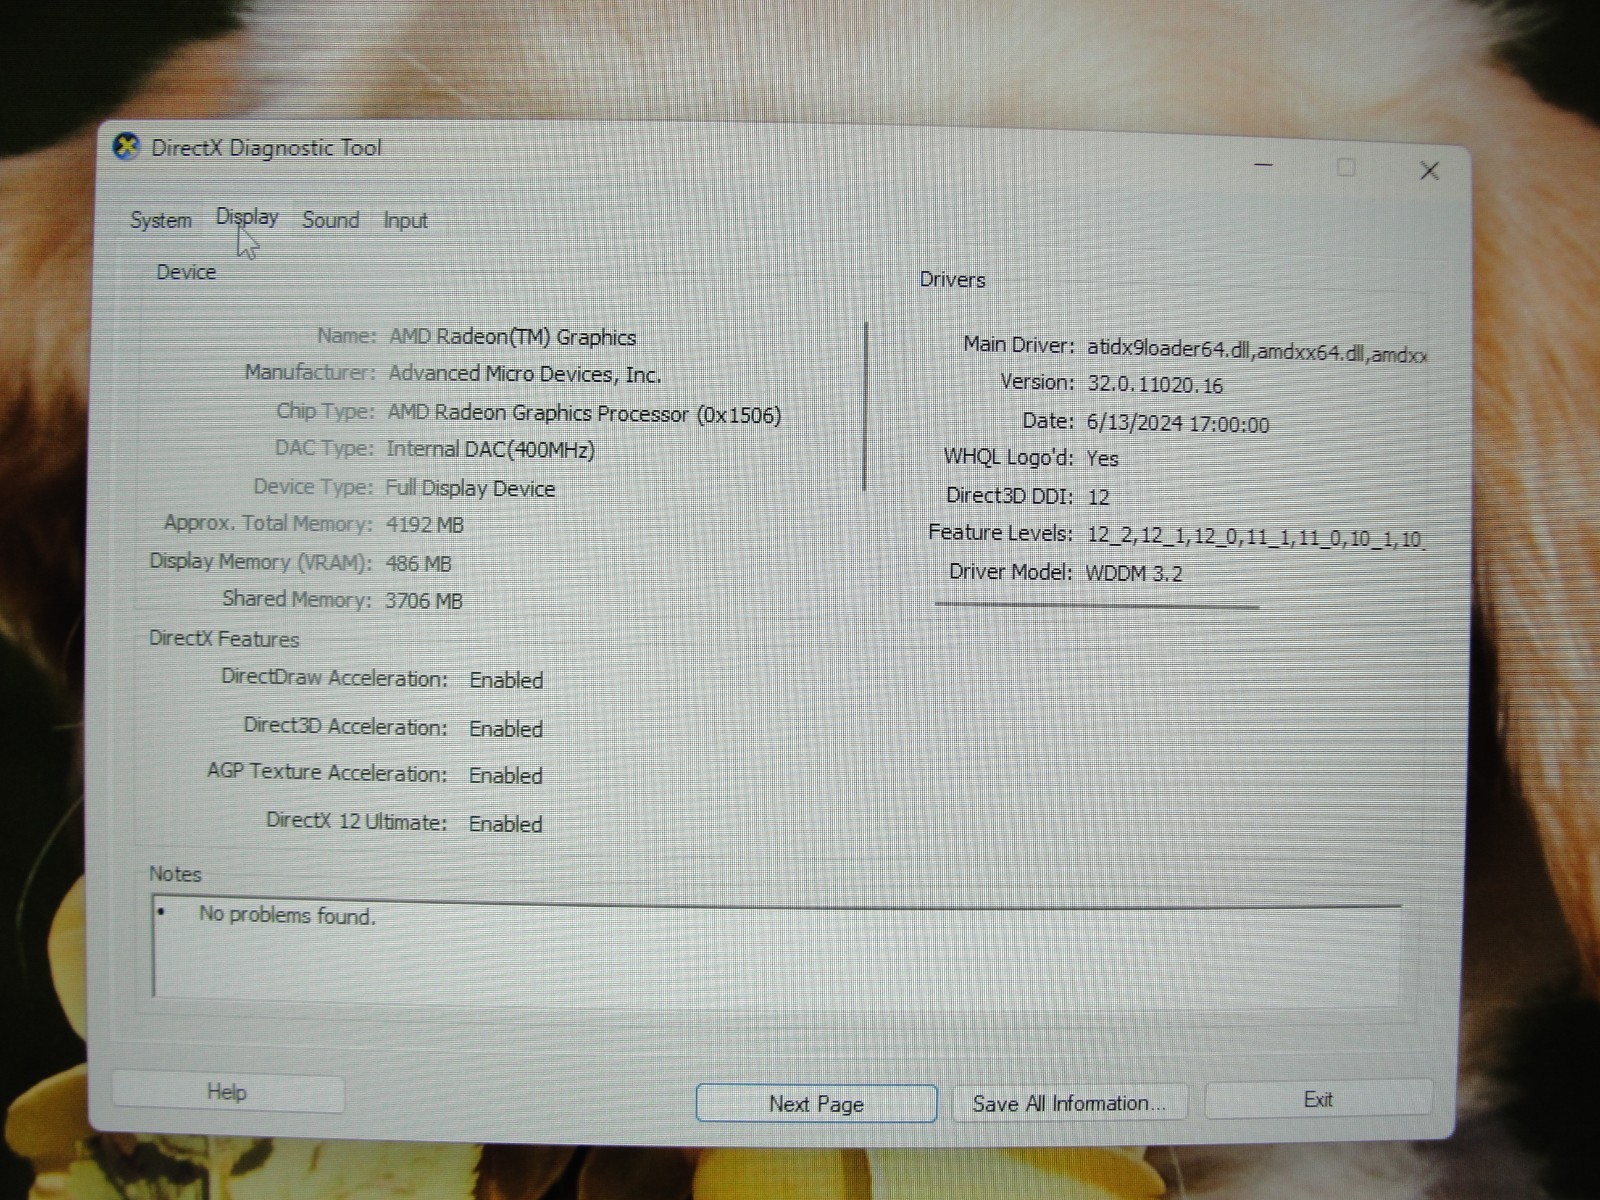Close the window with the X button
1600x1200 pixels.
pos(1429,171)
